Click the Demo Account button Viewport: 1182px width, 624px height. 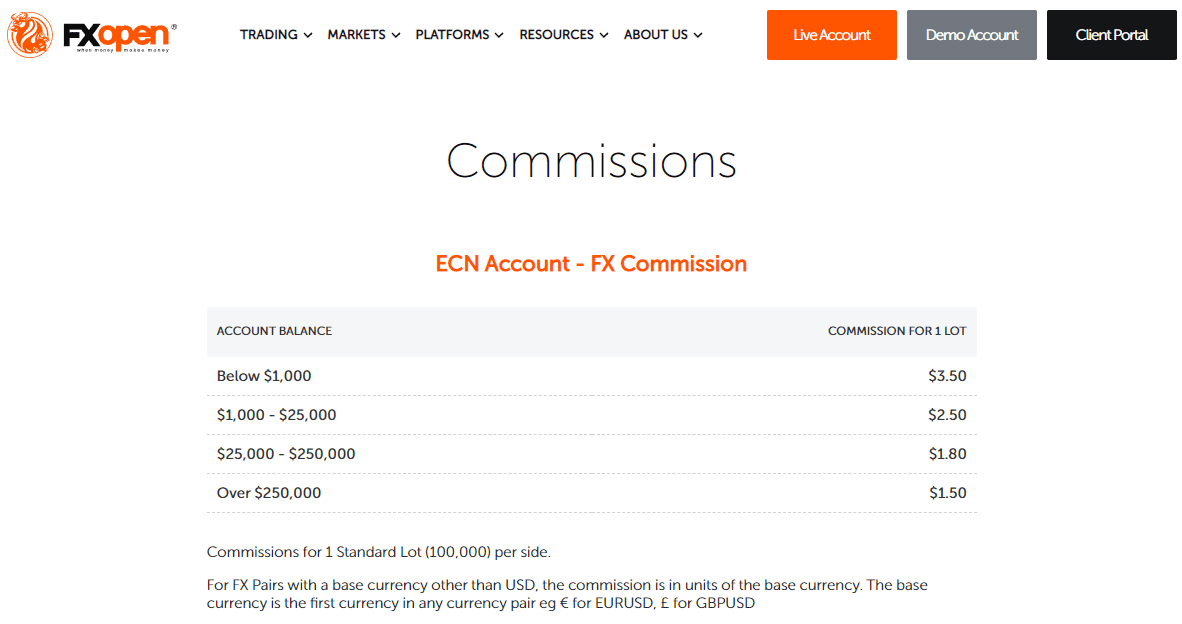pyautogui.click(x=971, y=34)
